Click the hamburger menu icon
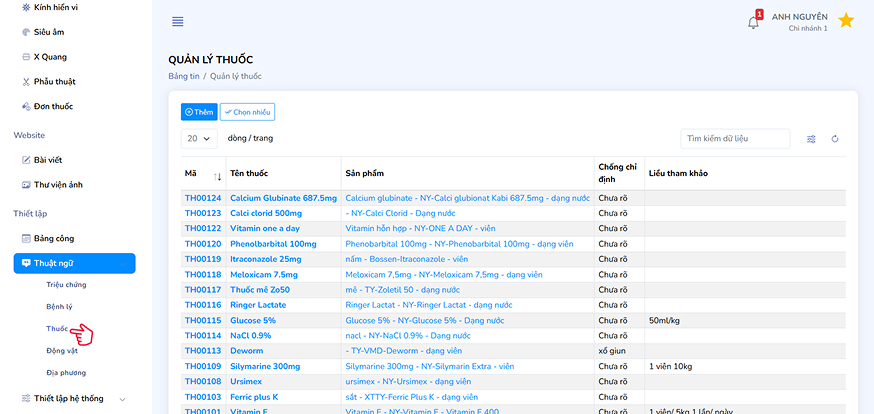The image size is (874, 414). tap(178, 21)
